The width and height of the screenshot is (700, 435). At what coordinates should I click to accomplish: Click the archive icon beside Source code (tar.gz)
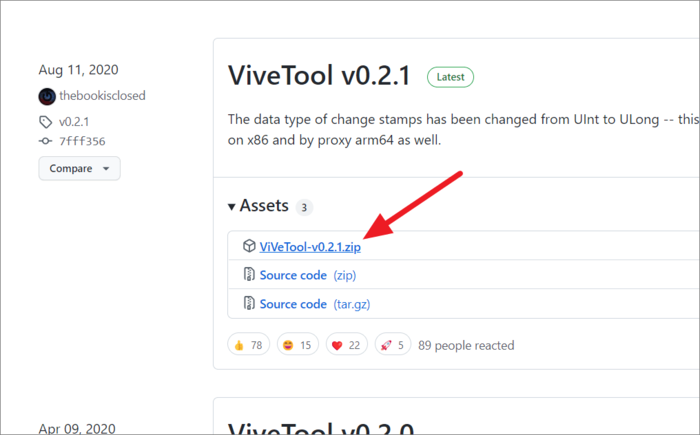pos(249,303)
